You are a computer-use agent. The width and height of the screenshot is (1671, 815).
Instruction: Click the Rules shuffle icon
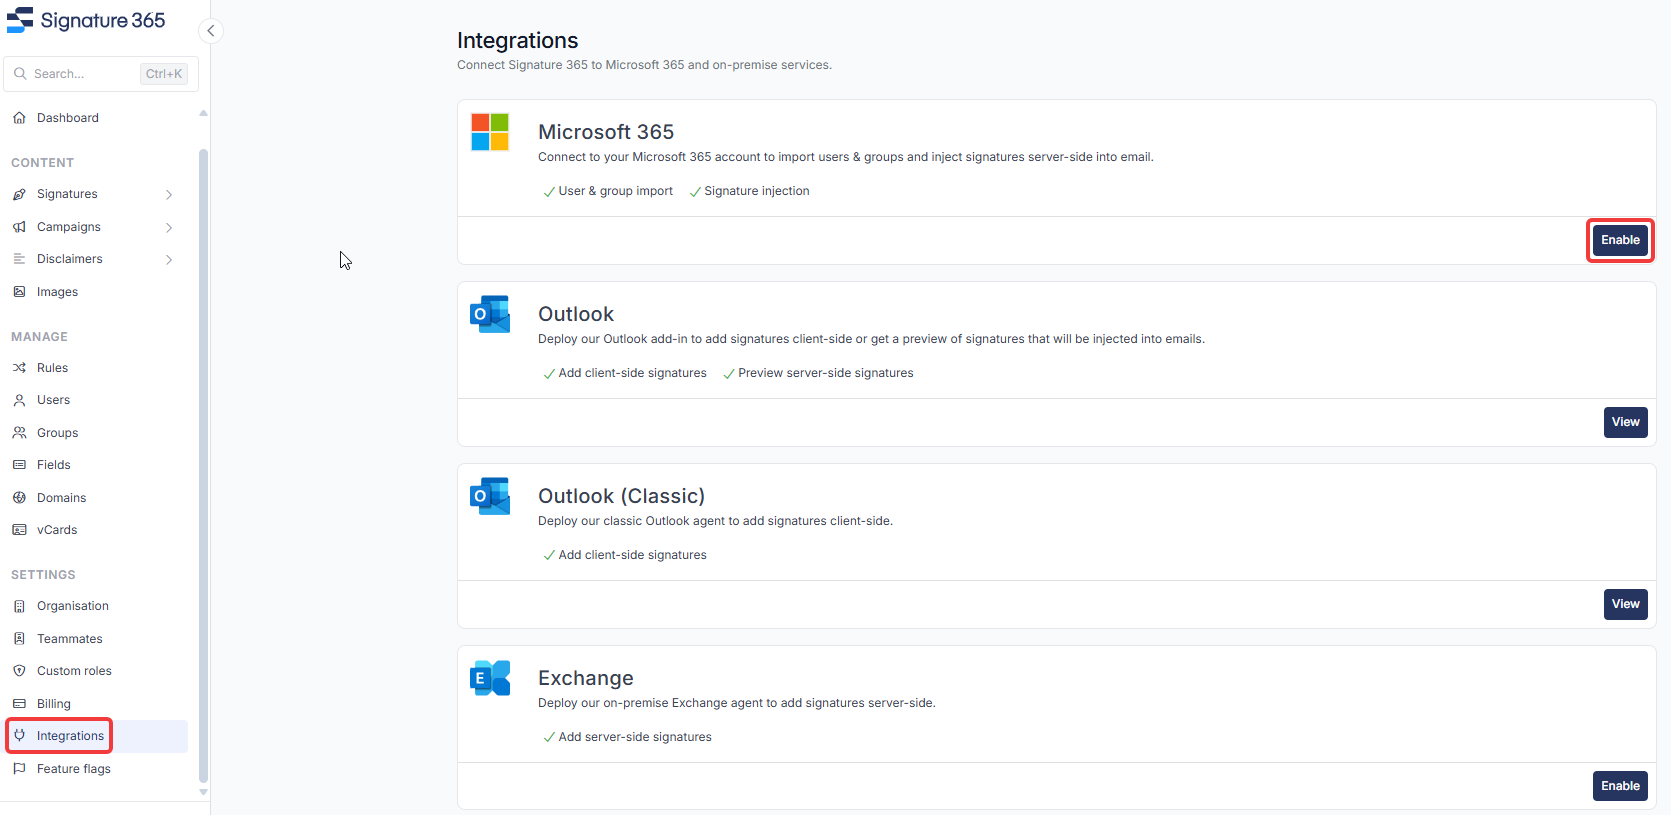[x=19, y=368]
